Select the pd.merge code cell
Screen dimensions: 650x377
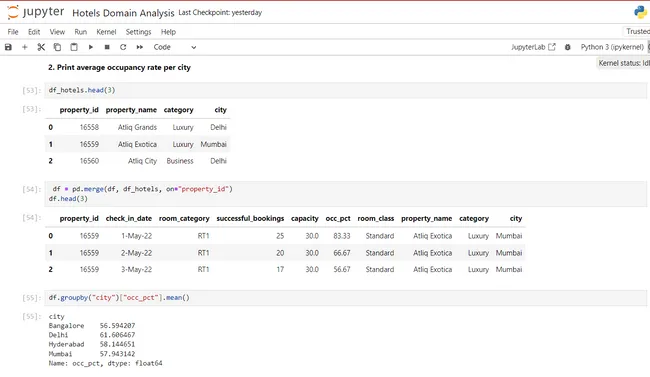(x=345, y=194)
